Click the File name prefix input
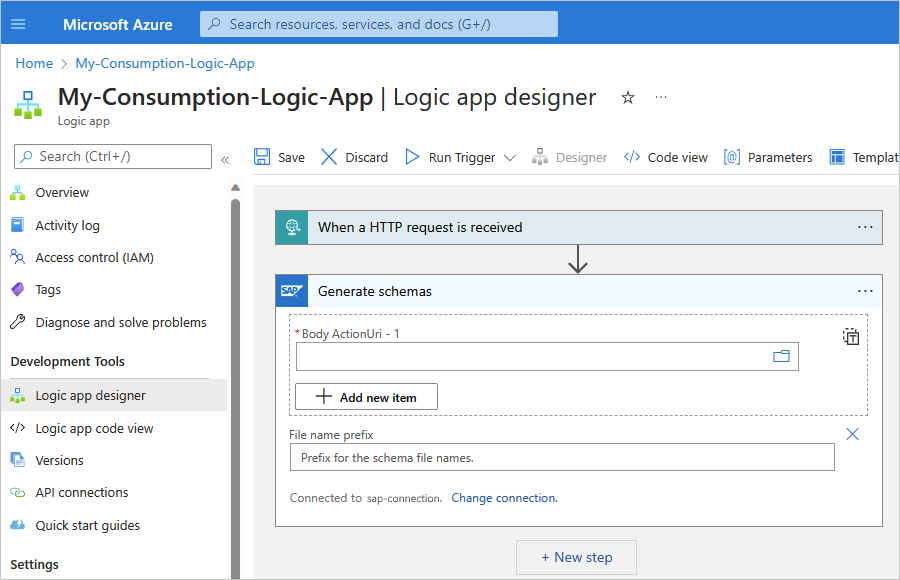 [x=561, y=458]
